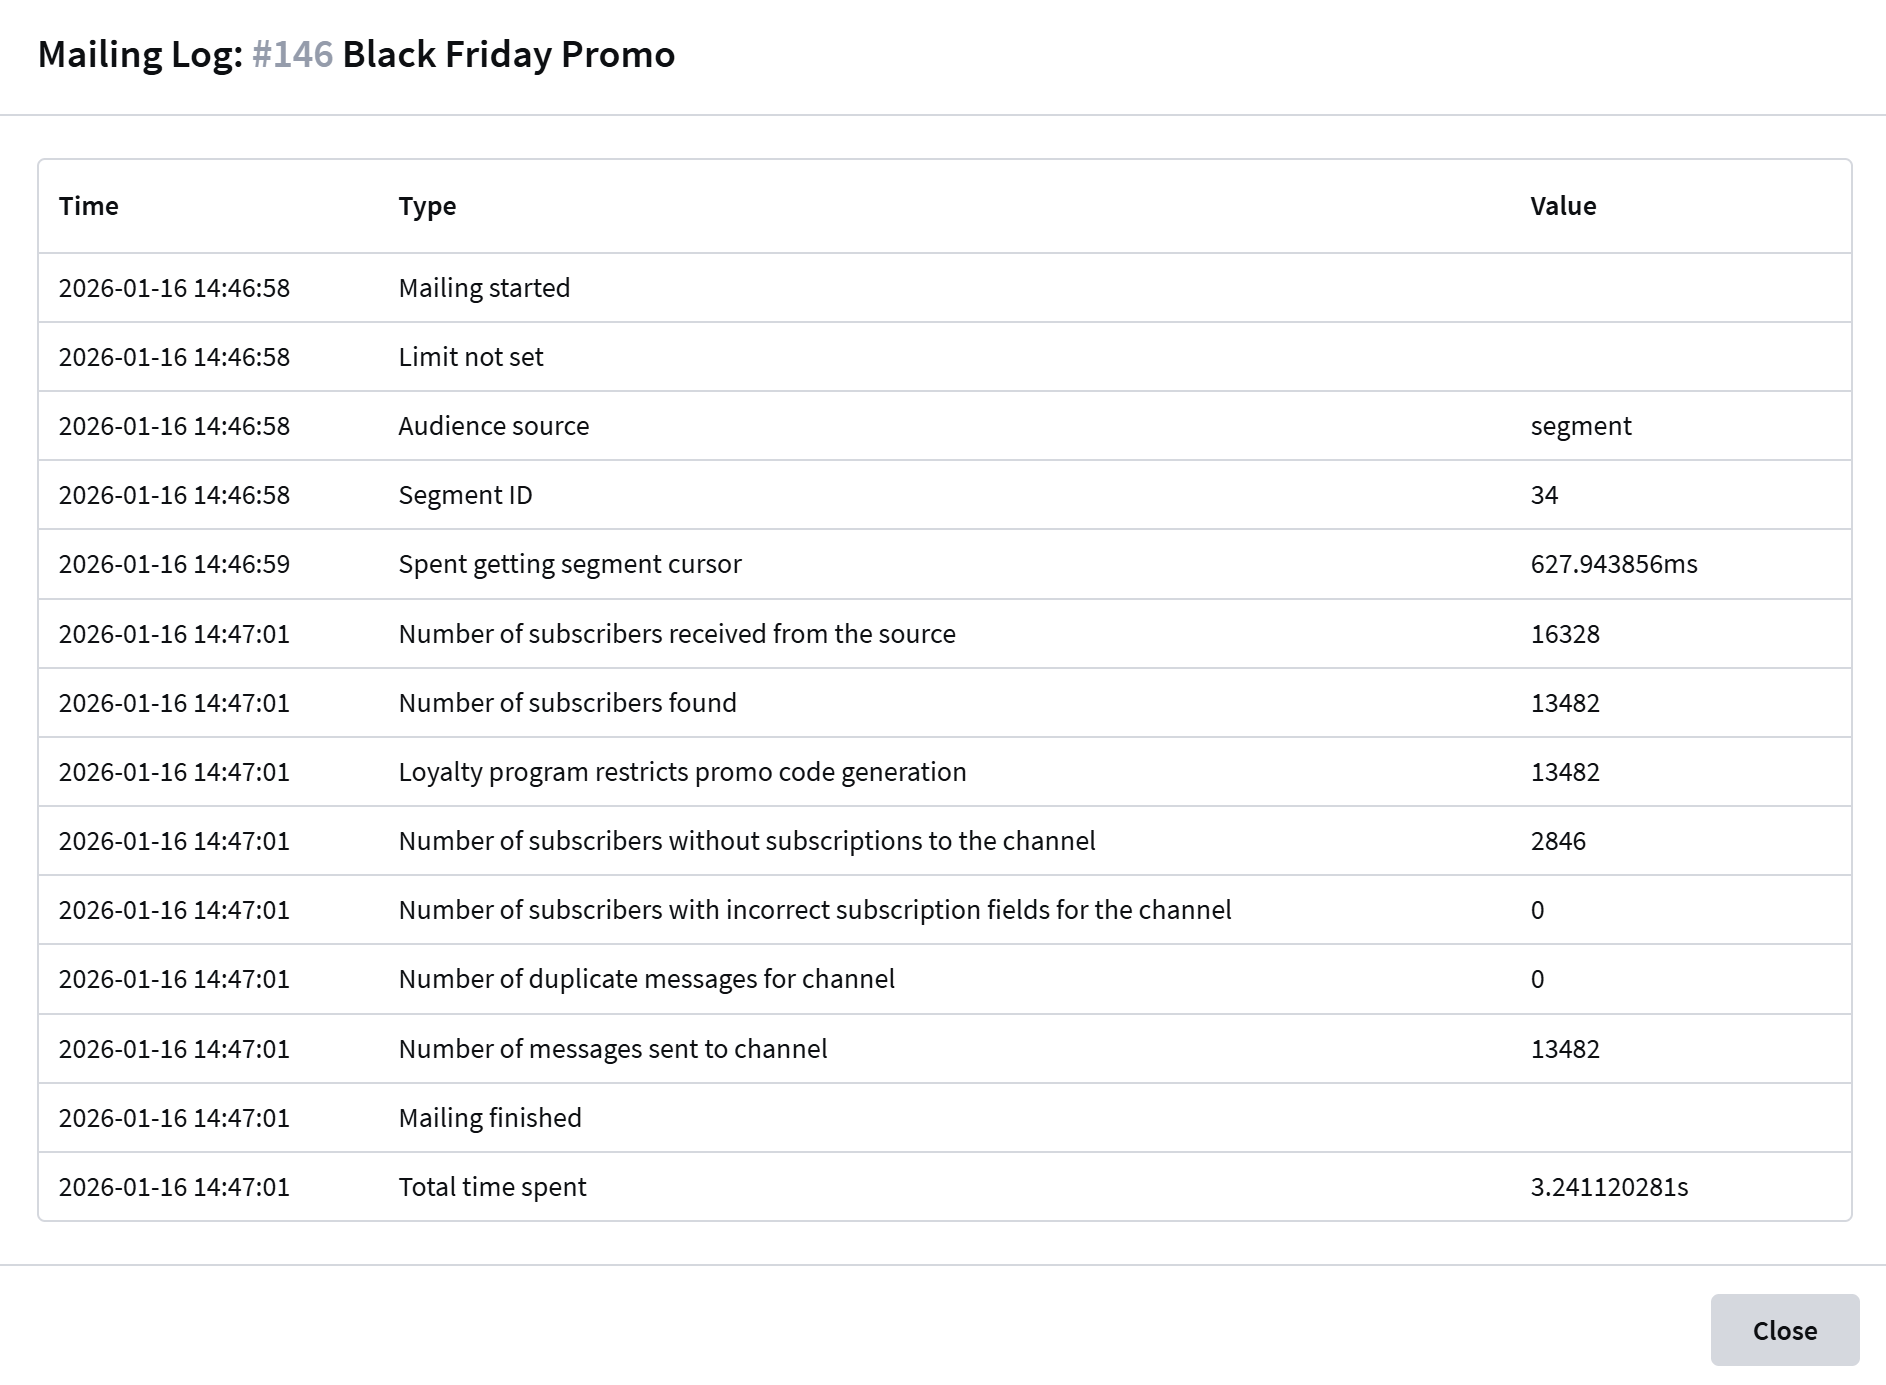Click the Type column header
Viewport: 1886px width, 1385px height.
click(427, 206)
